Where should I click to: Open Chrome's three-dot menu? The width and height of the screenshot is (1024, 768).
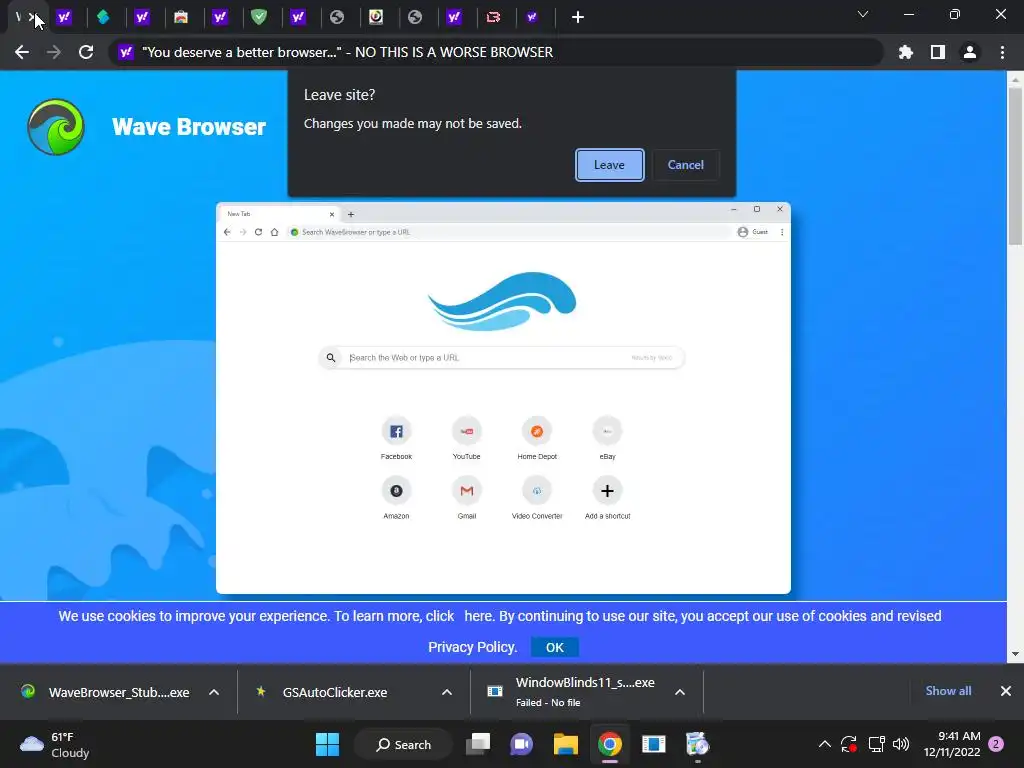tap(1002, 52)
